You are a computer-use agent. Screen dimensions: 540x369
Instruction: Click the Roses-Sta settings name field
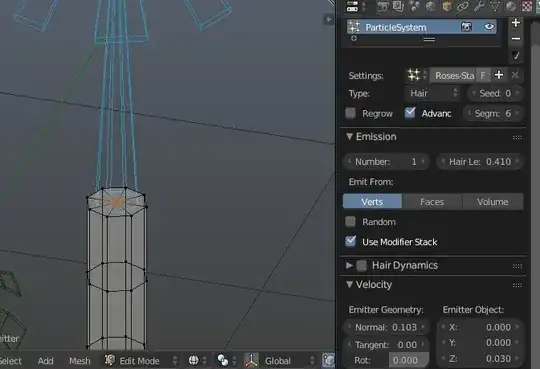tap(453, 75)
